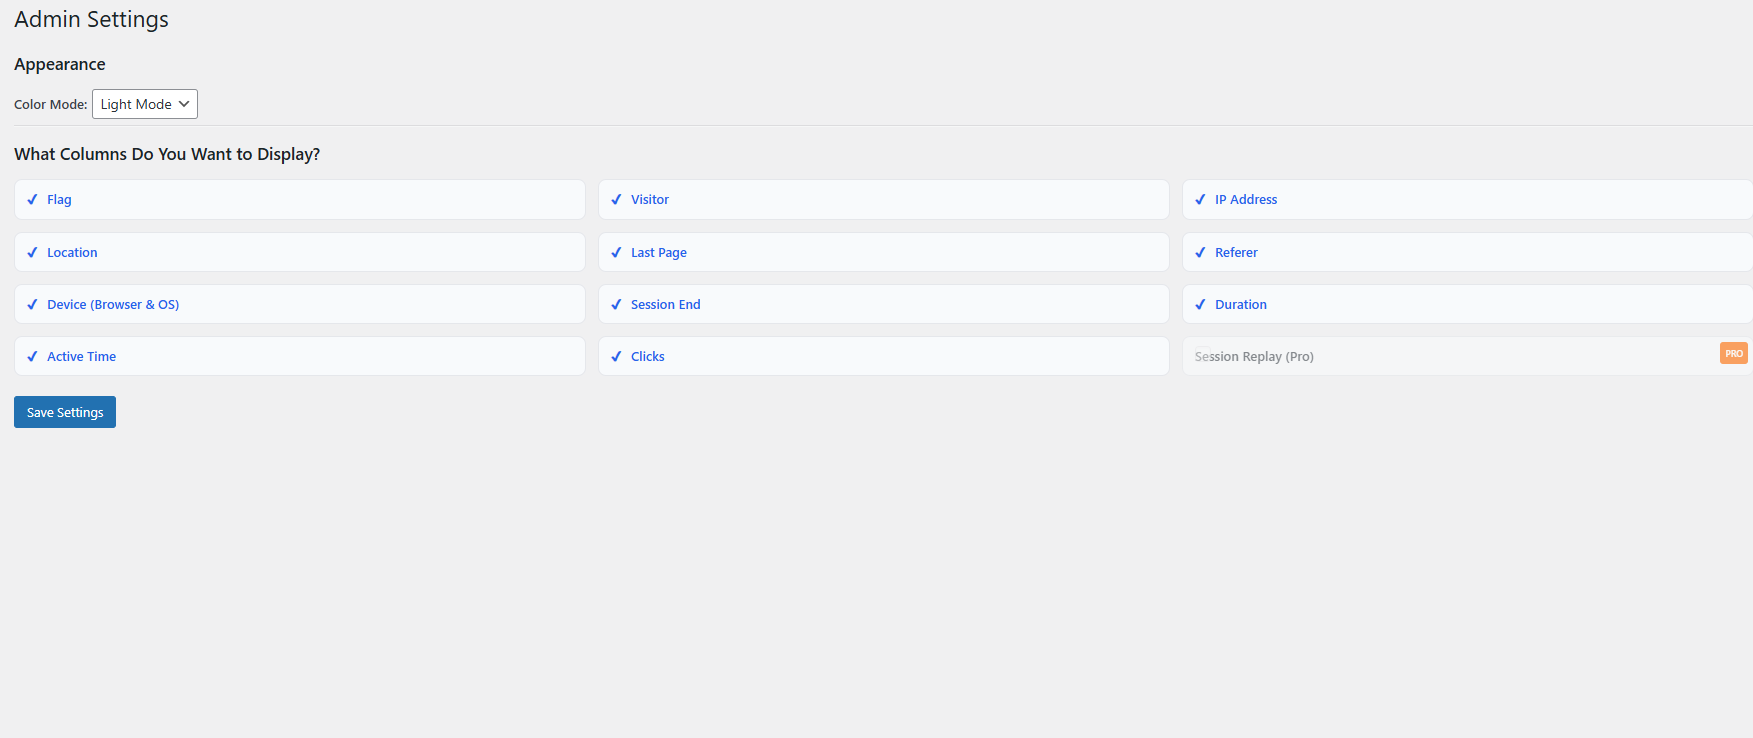The width and height of the screenshot is (1753, 738).
Task: Click the Save Settings button
Action: pos(65,412)
